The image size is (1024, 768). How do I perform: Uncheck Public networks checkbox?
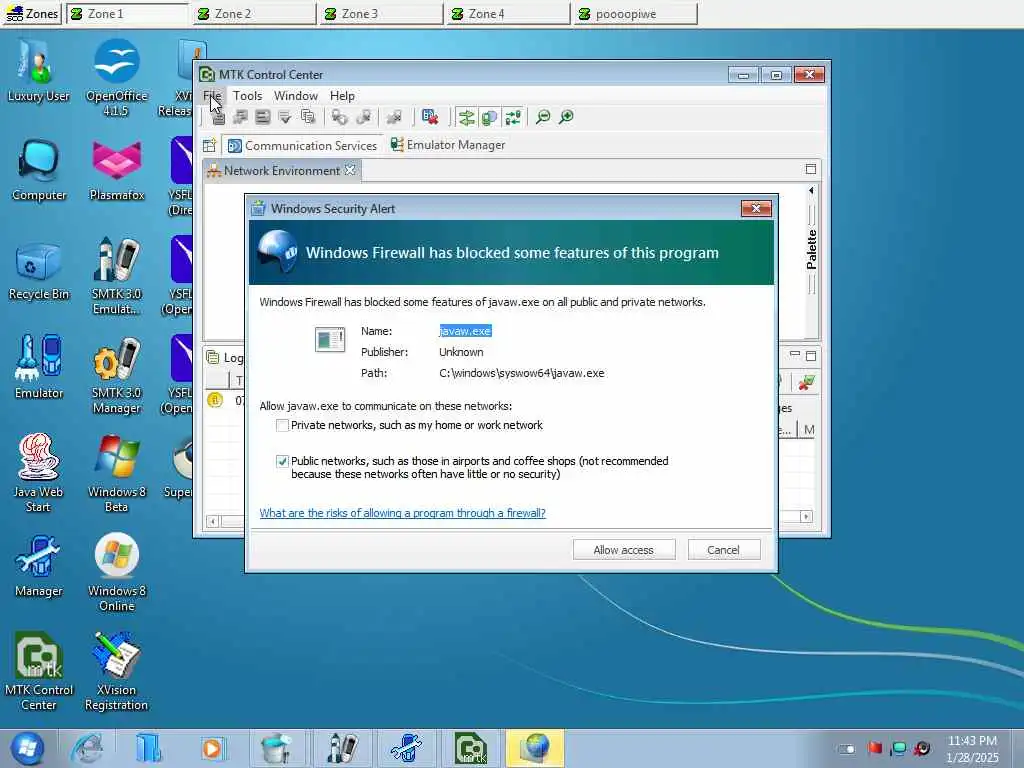(x=282, y=461)
